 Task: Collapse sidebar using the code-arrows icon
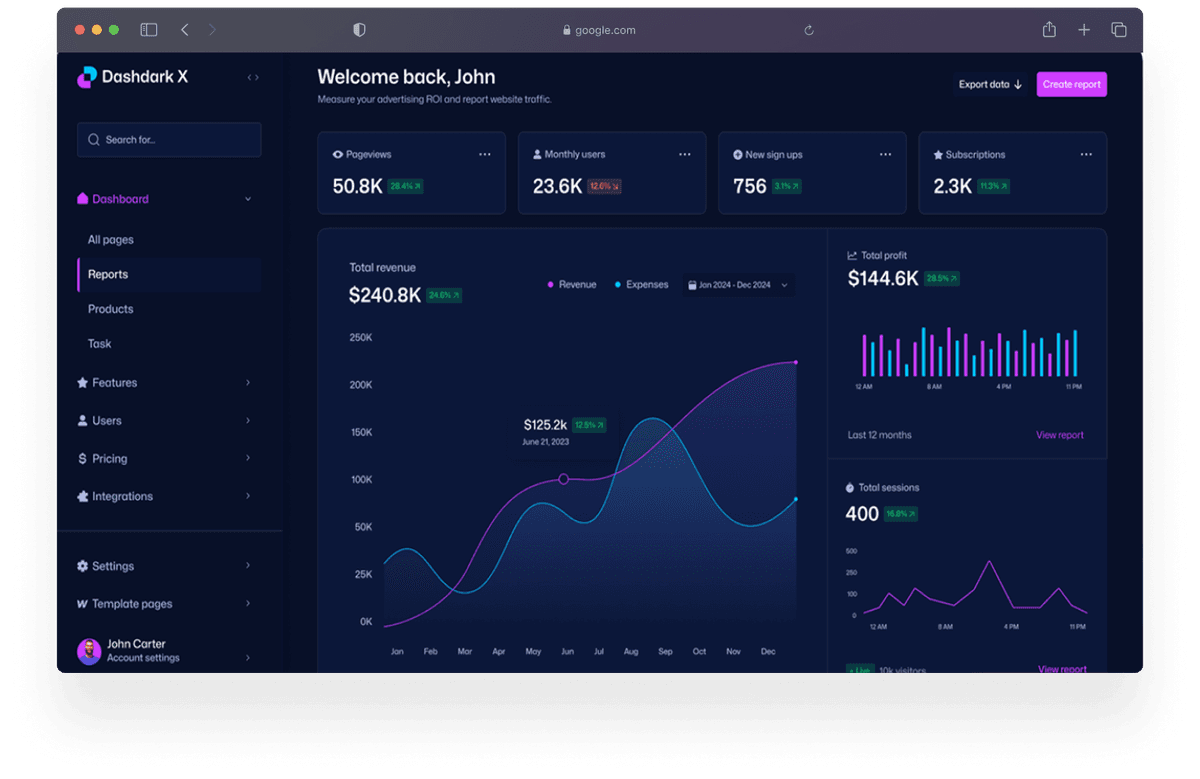coord(253,77)
